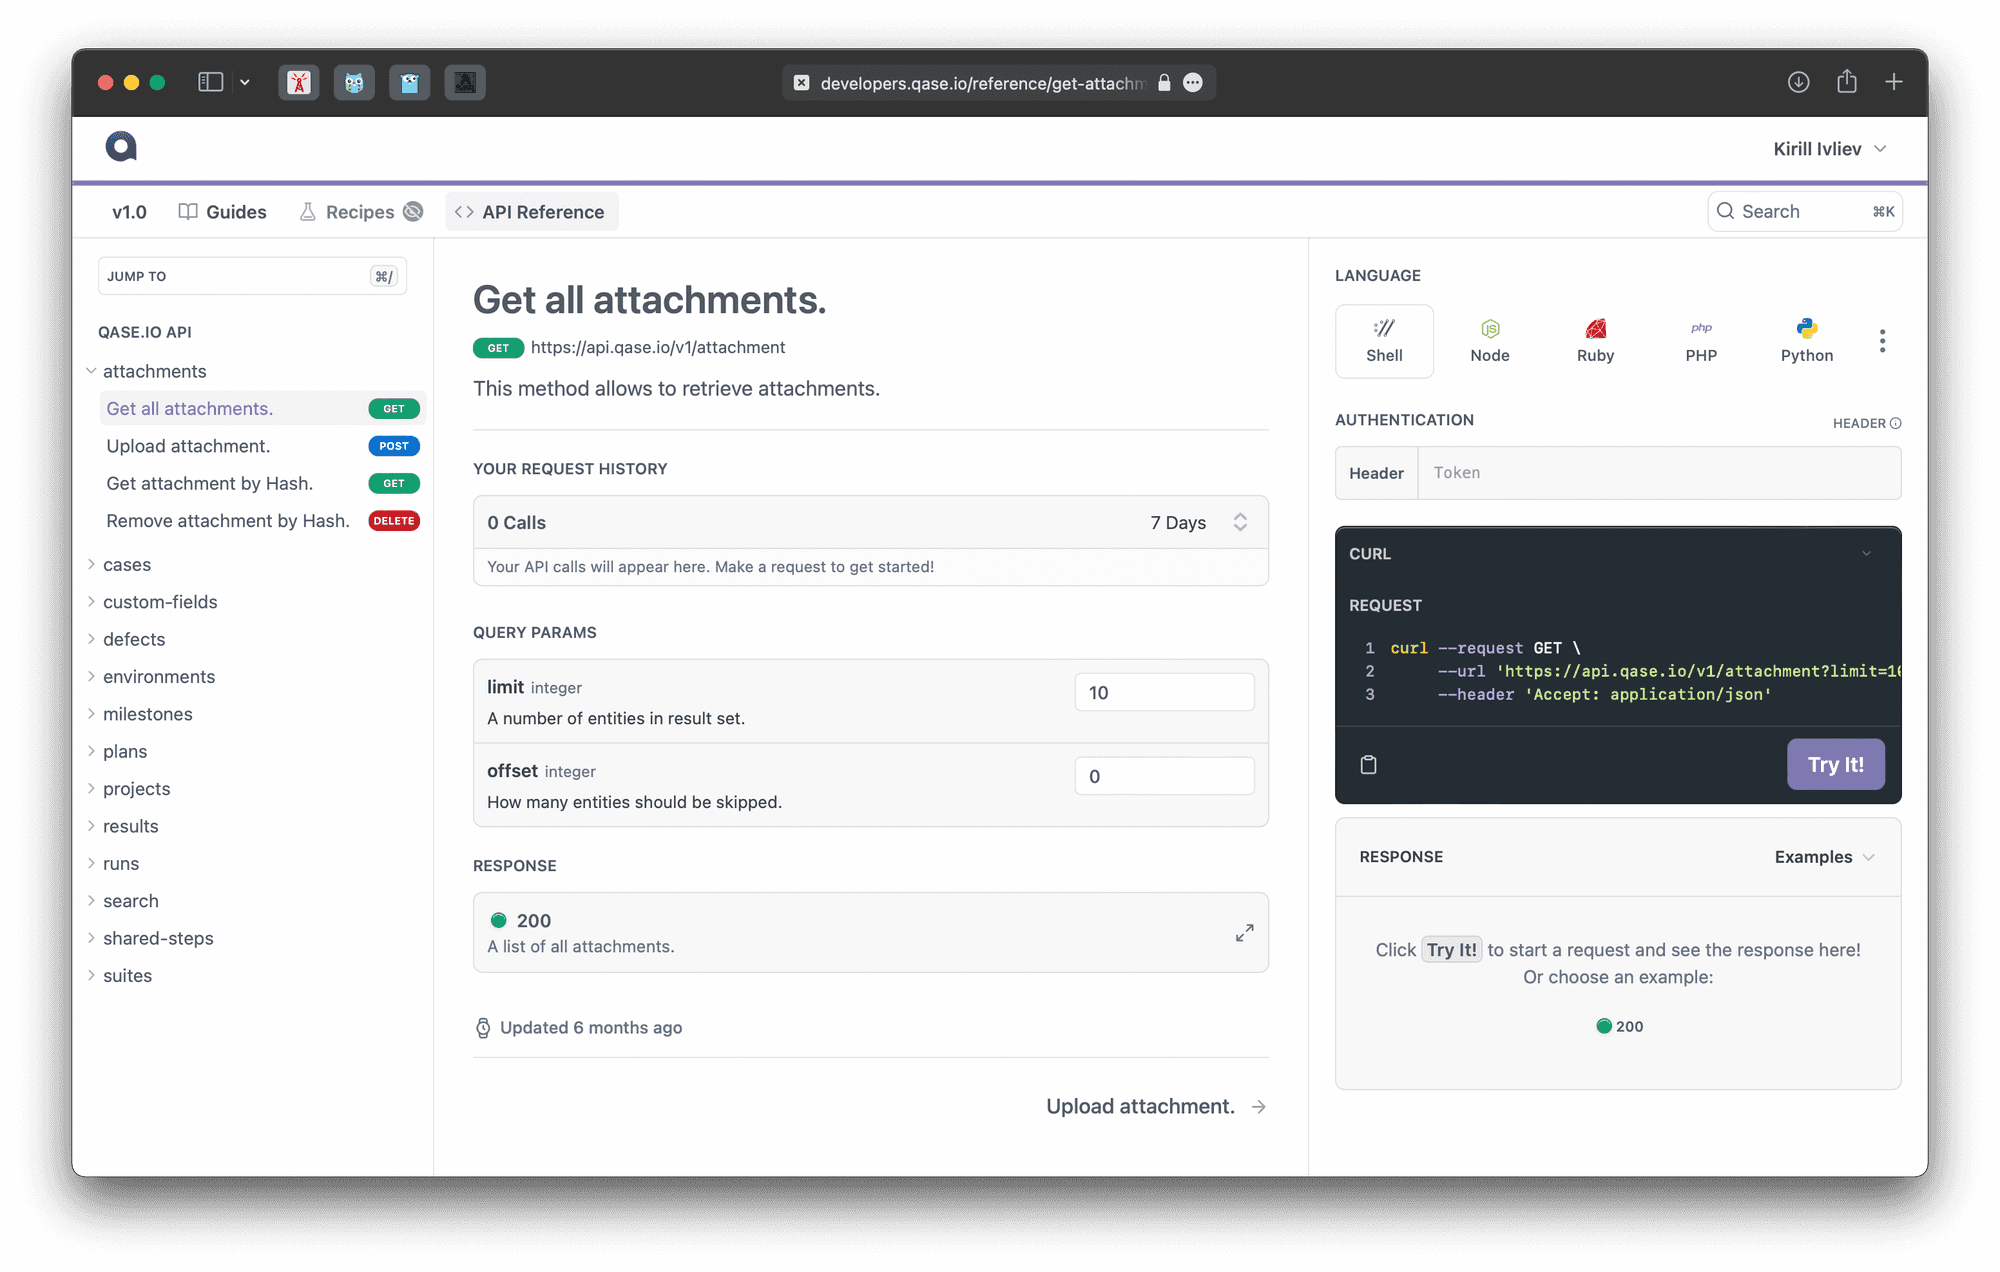This screenshot has width=2000, height=1272.
Task: Copy the cURL request with clipboard icon
Action: point(1369,765)
